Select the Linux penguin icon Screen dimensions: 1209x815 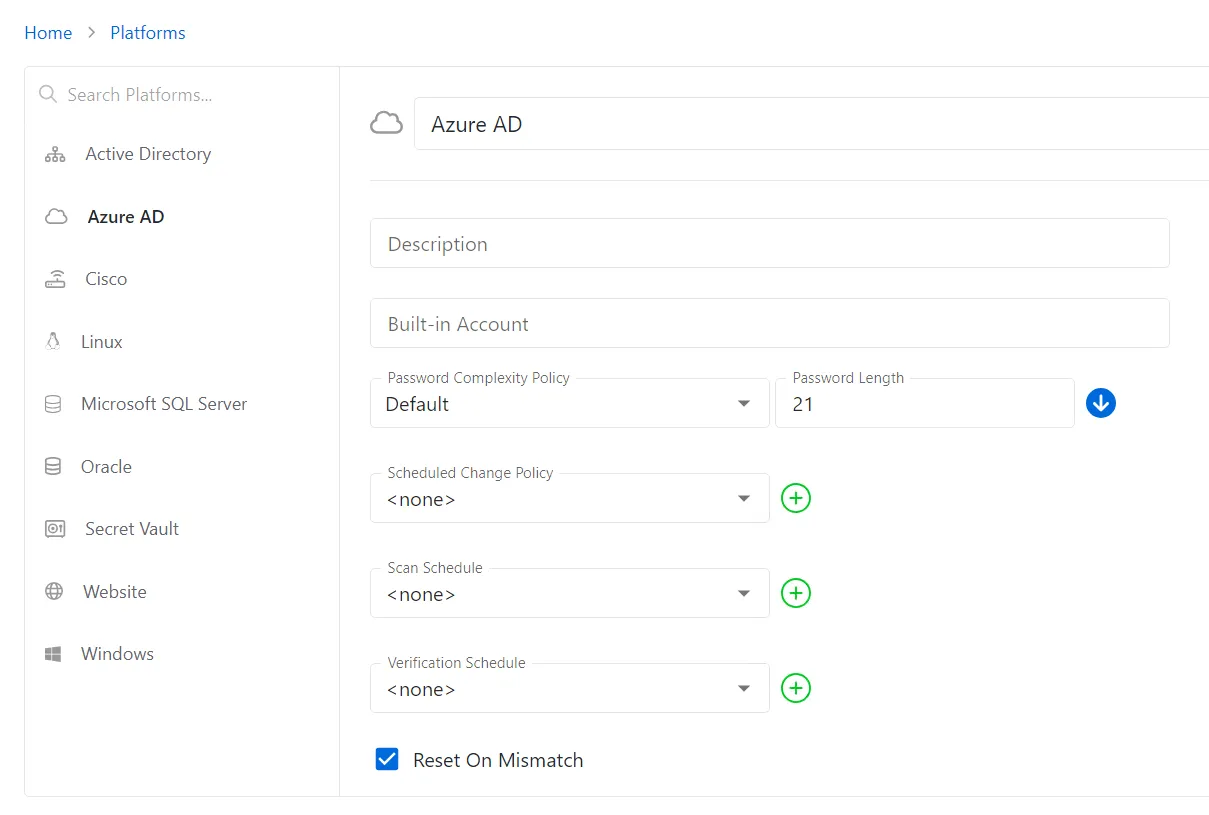pyautogui.click(x=54, y=341)
